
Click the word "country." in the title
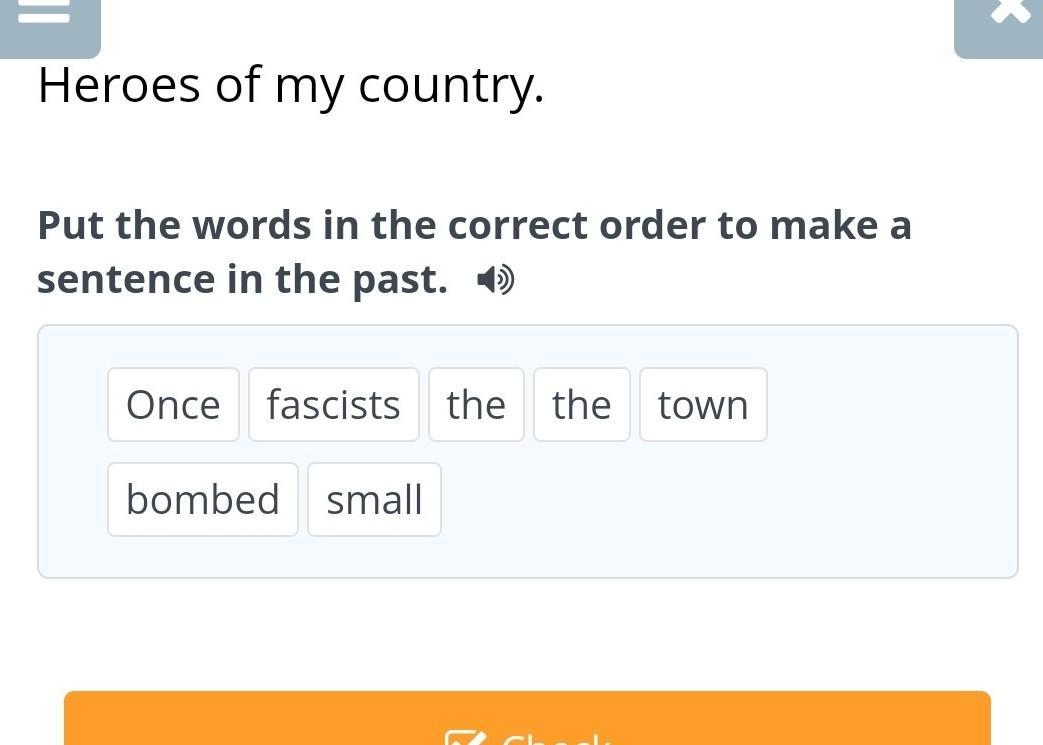click(x=451, y=87)
